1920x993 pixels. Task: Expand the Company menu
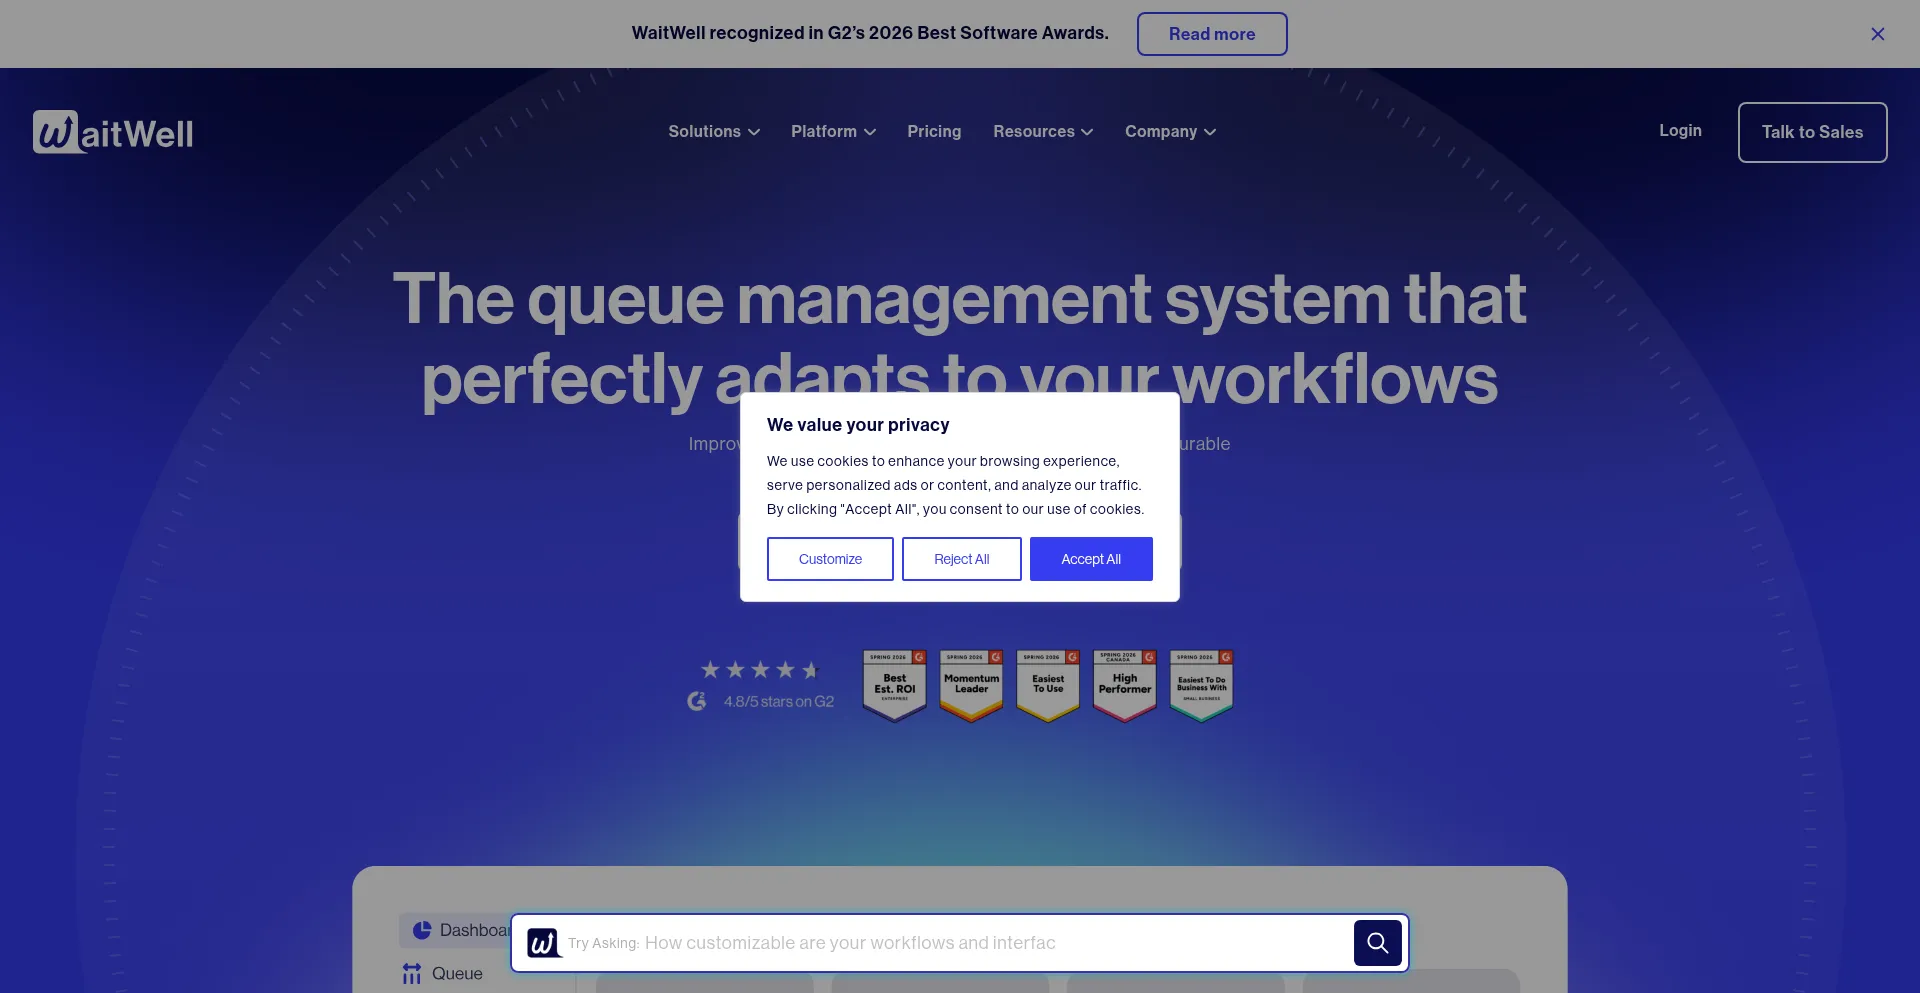[x=1170, y=131]
